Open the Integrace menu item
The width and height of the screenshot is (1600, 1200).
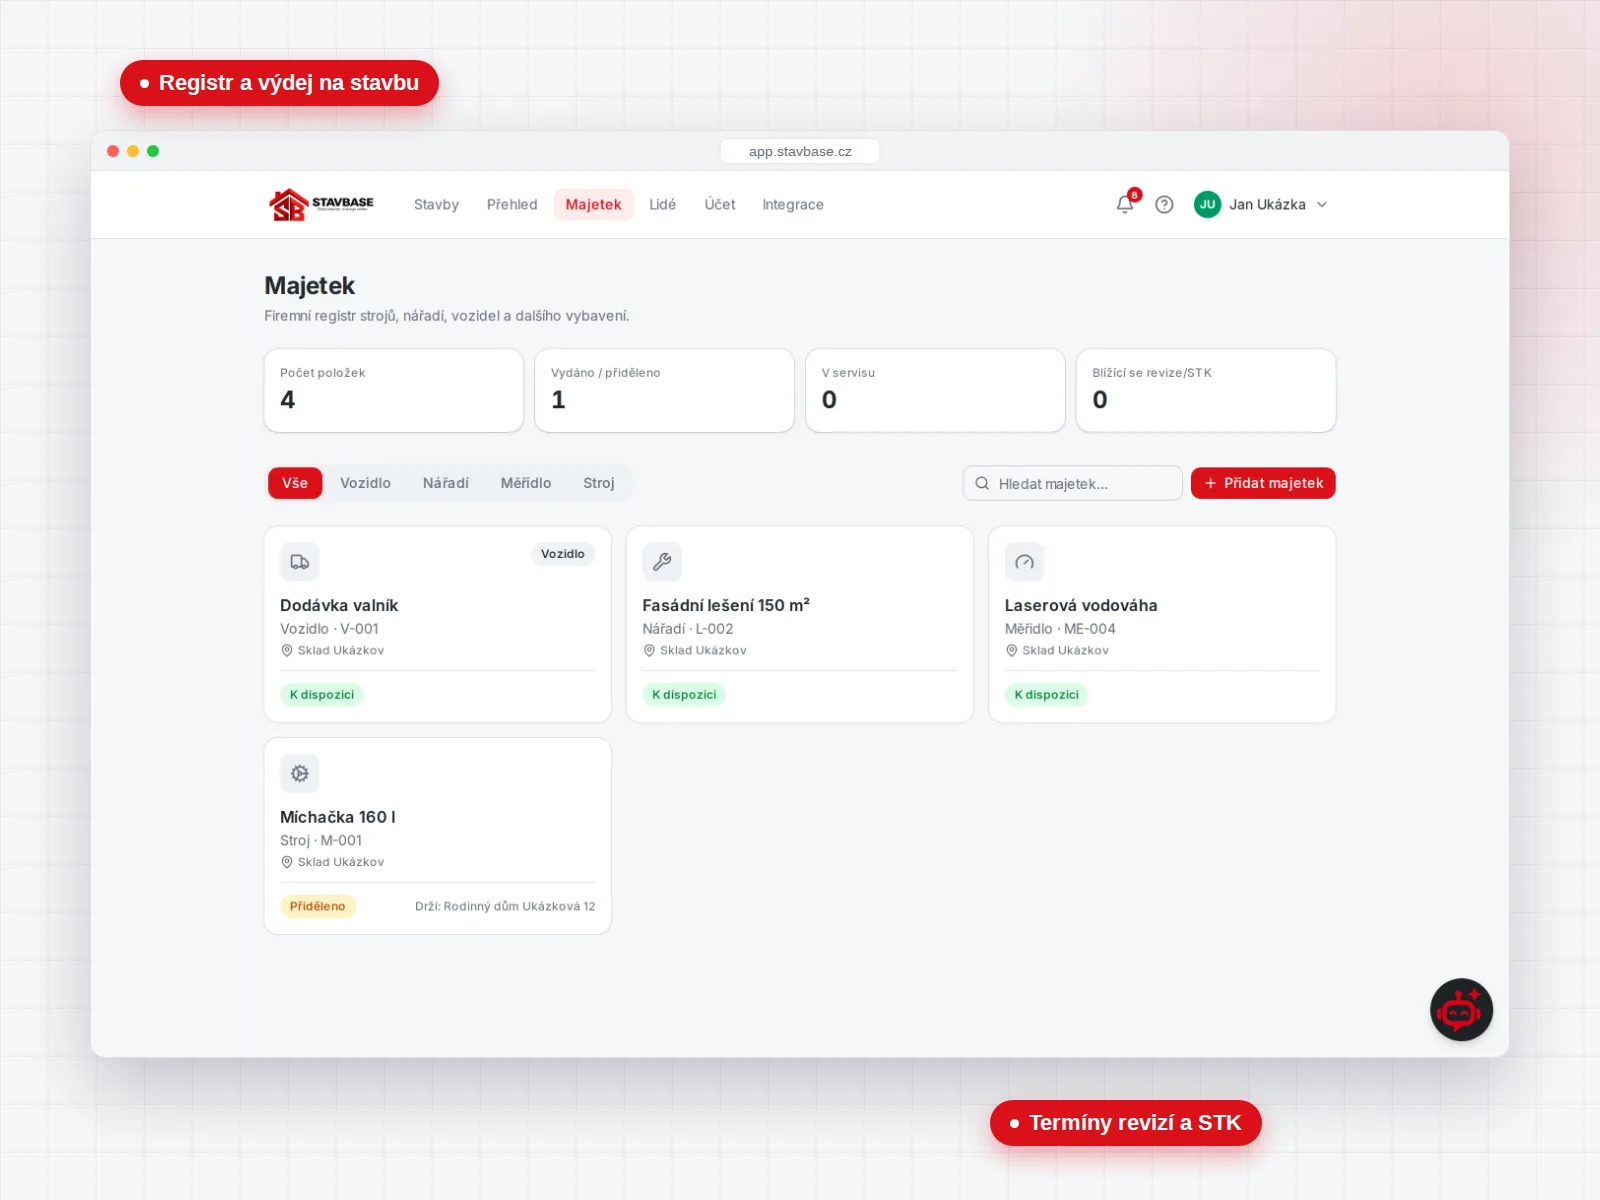(x=793, y=204)
